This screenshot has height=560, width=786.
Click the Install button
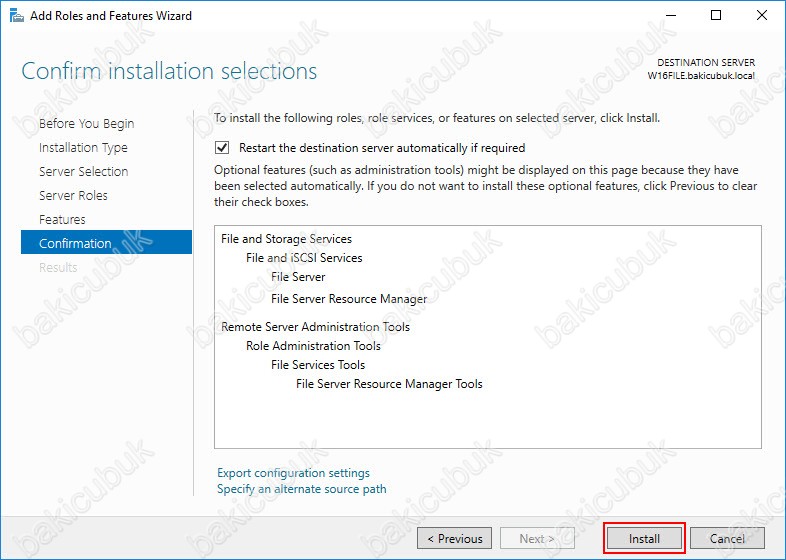(x=644, y=538)
